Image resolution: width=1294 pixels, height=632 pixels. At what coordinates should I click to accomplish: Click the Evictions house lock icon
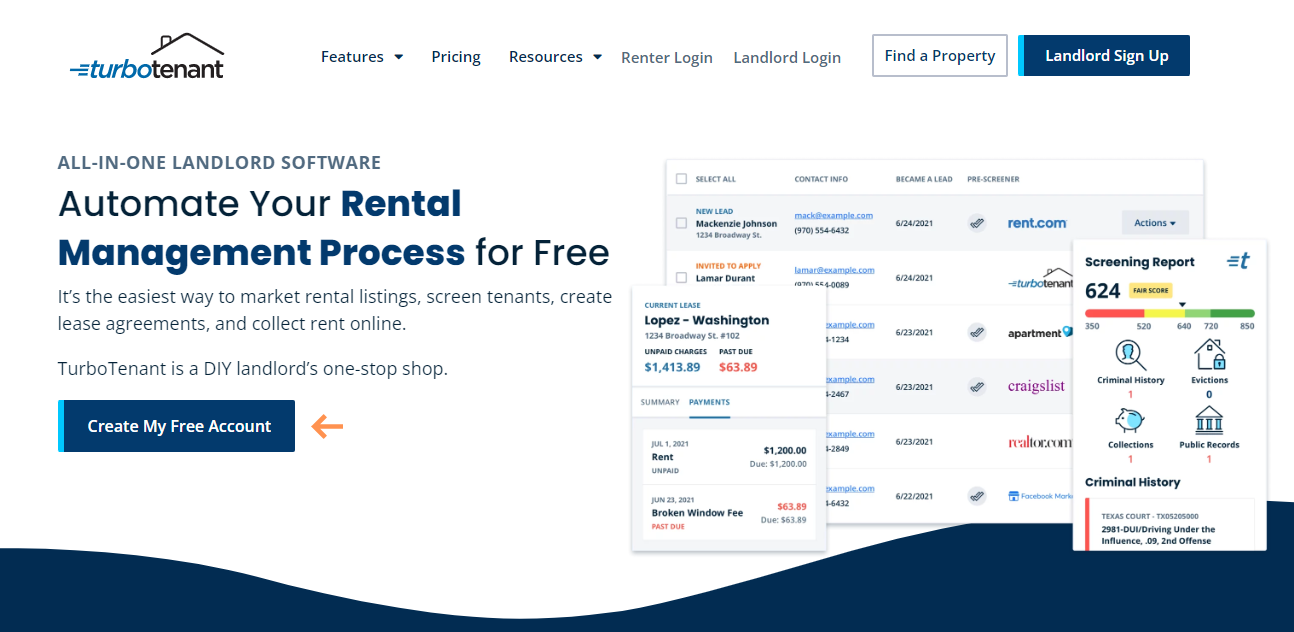click(x=1209, y=355)
